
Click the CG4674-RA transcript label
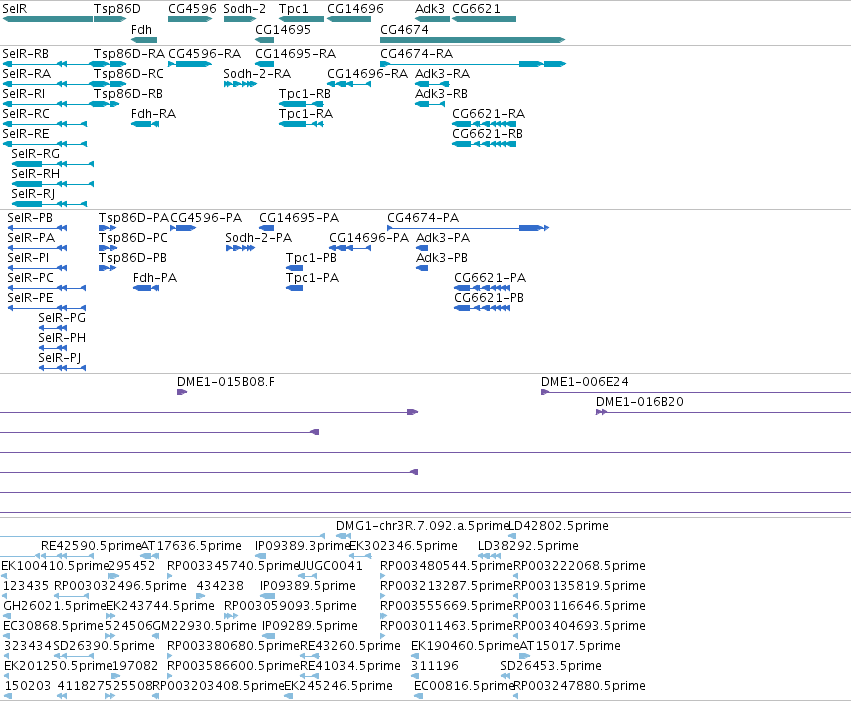pyautogui.click(x=417, y=54)
